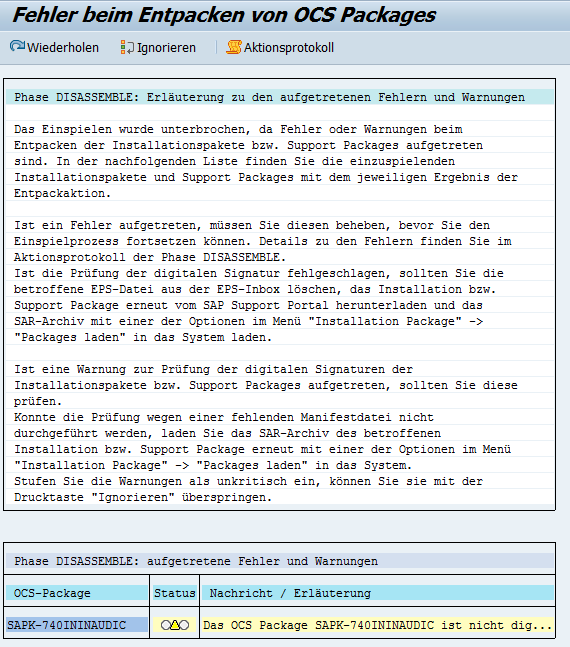Click the line starting 'SAR-Archiv mit einer der Optionen'
570x647 pixels.
tap(248, 321)
